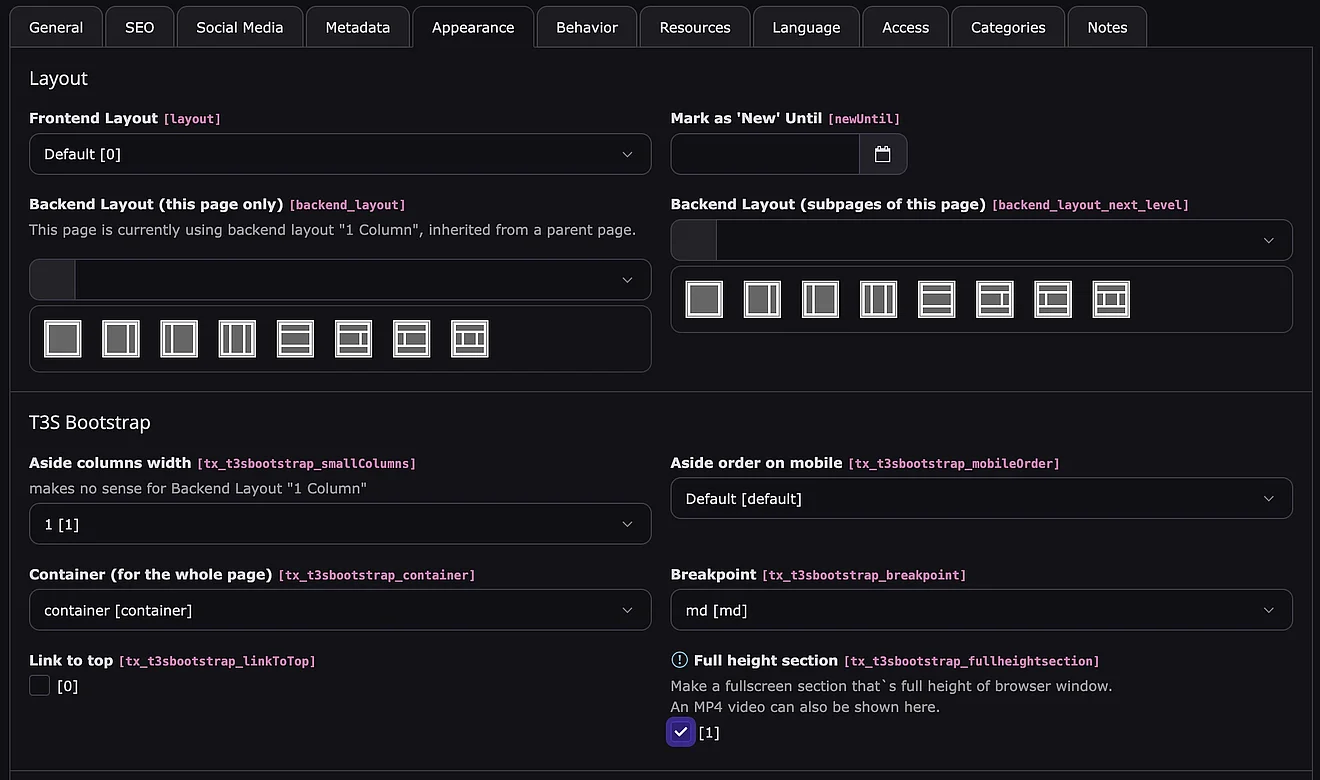The height and width of the screenshot is (780, 1320).
Task: Switch to the SEO tab
Action: [140, 27]
